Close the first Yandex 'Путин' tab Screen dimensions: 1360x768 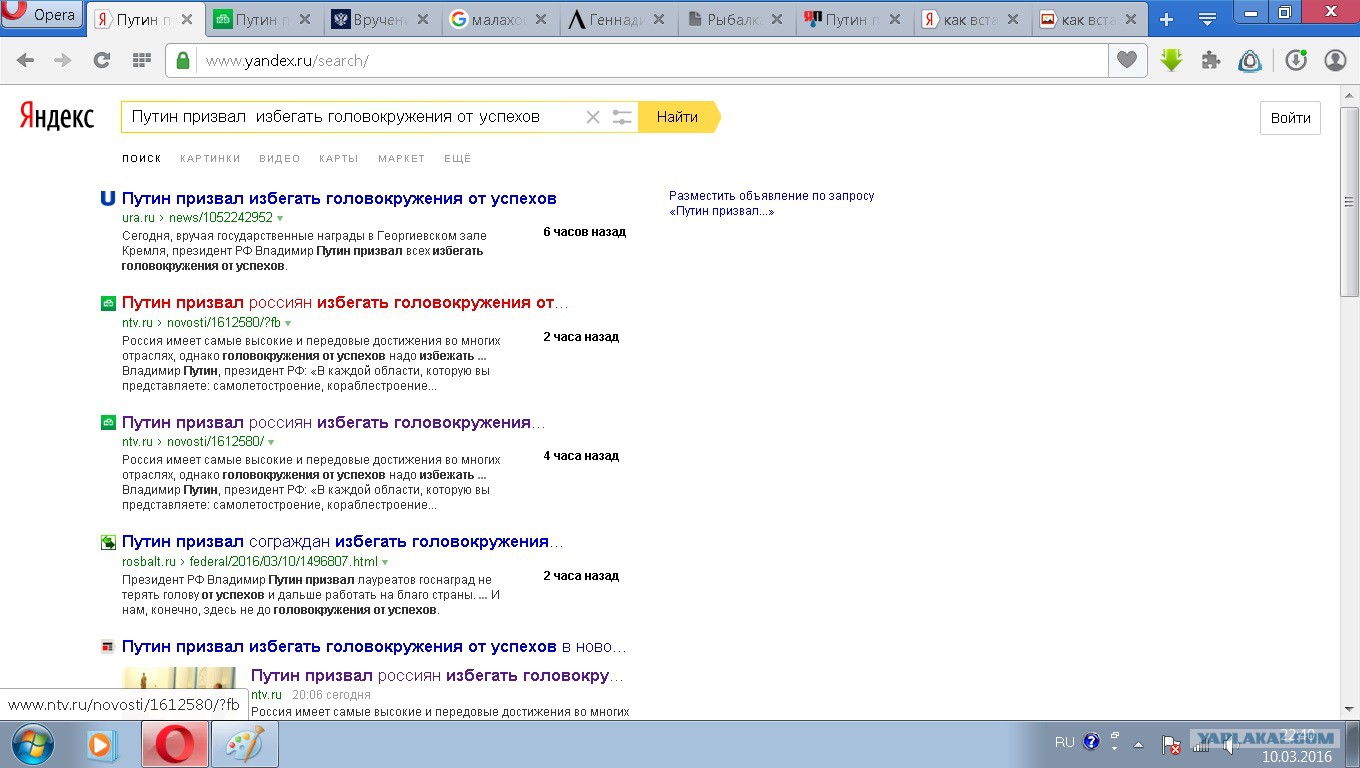tap(186, 19)
